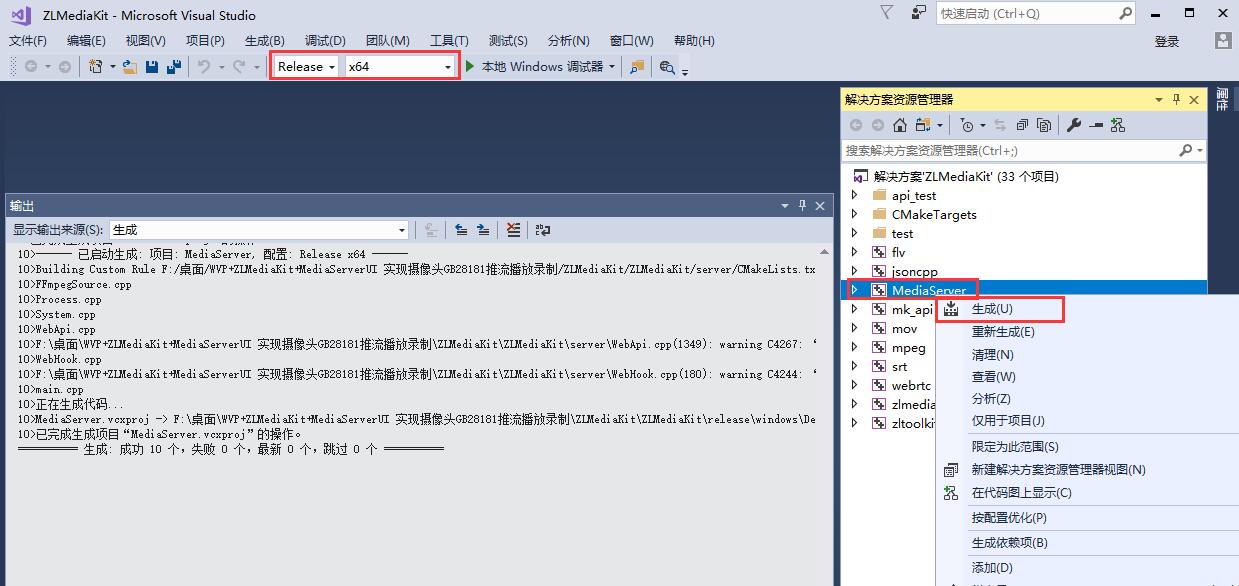Toggle auto-hide pin on Output panel
The image size is (1239, 586).
[x=802, y=206]
